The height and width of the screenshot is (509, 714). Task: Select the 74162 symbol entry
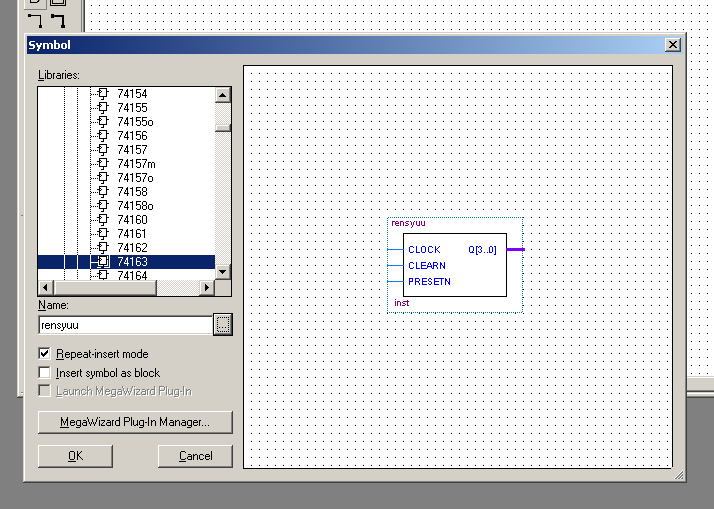click(132, 248)
